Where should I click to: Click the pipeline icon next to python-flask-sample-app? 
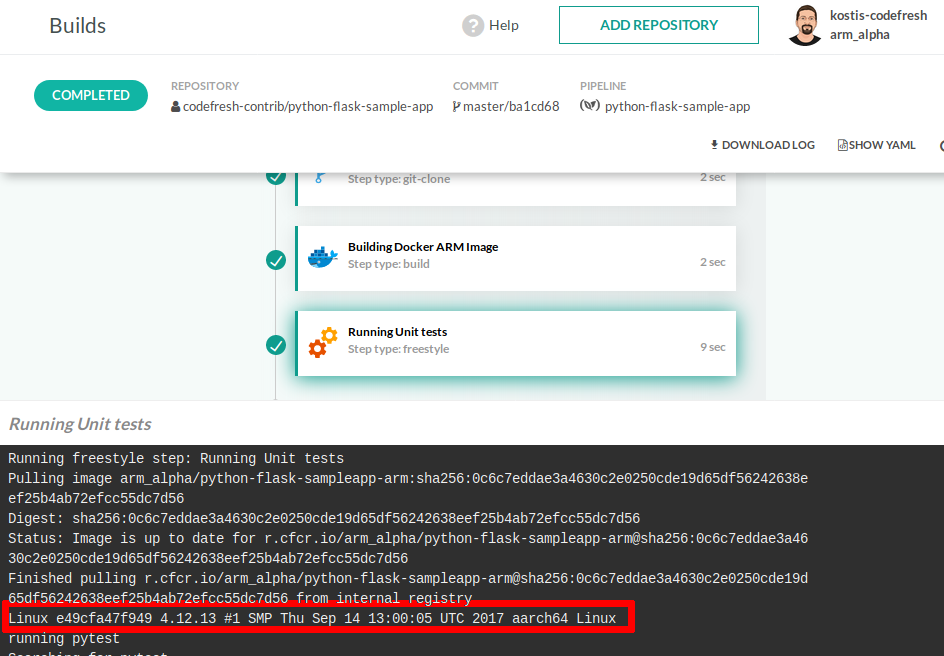(589, 106)
